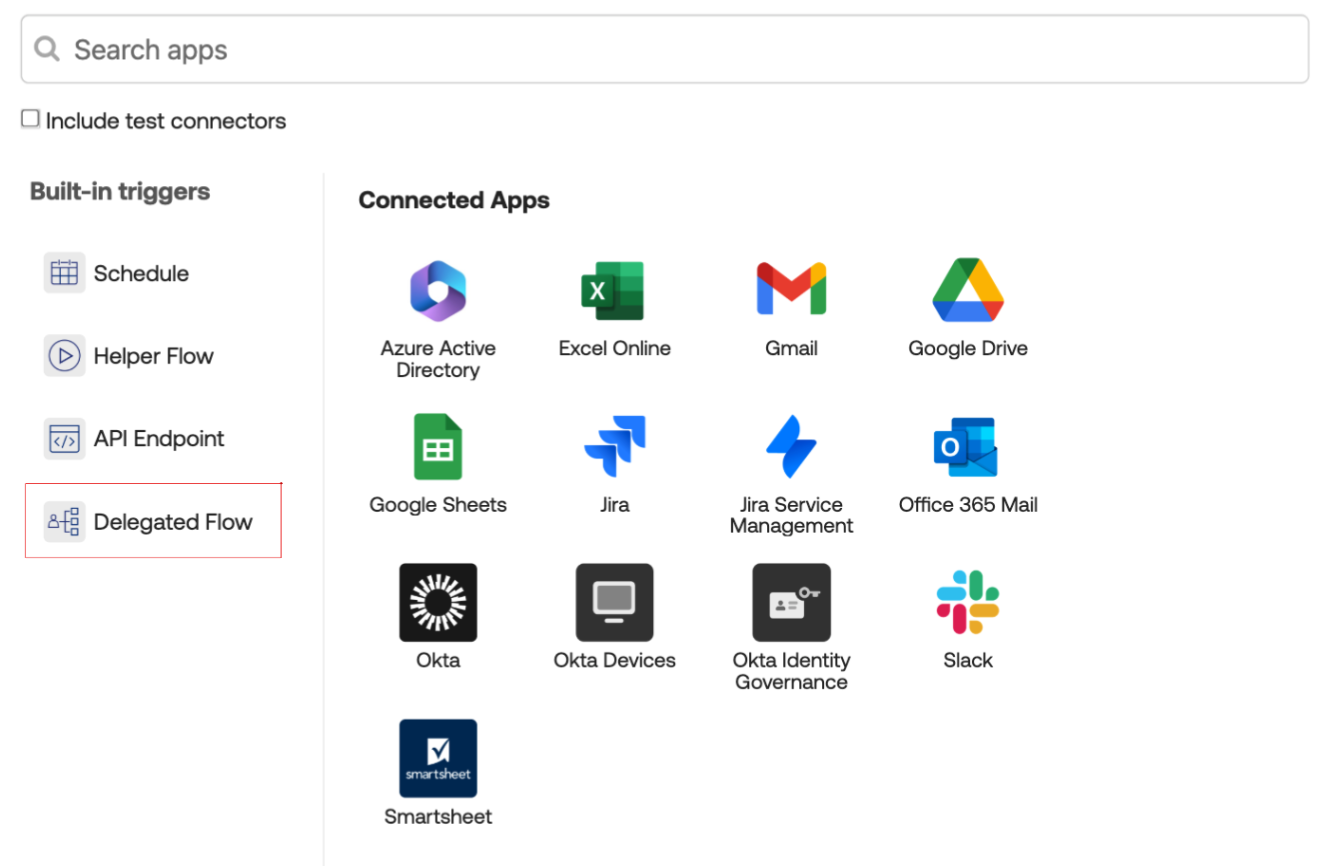Select the Google Drive app icon
This screenshot has width=1320, height=866.
[968, 290]
